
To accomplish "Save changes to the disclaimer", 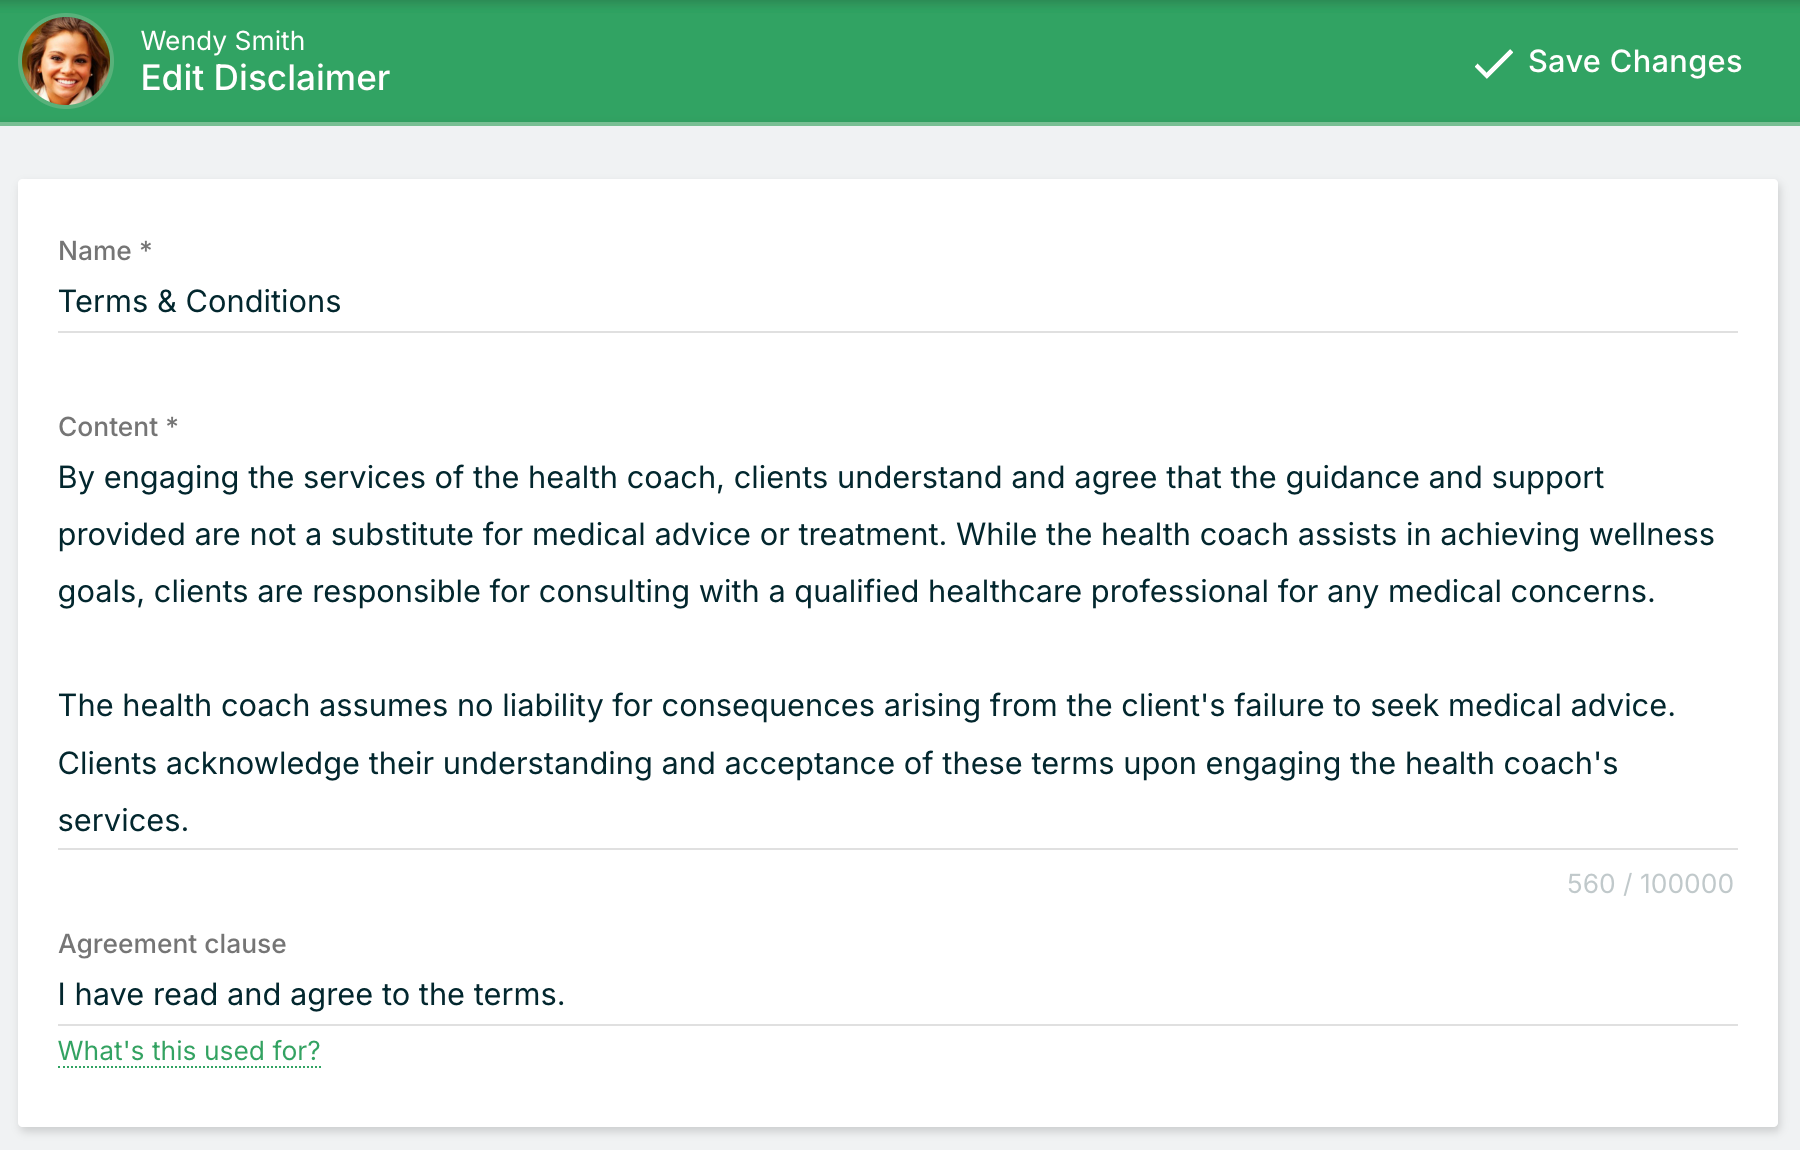I will pos(1608,62).
